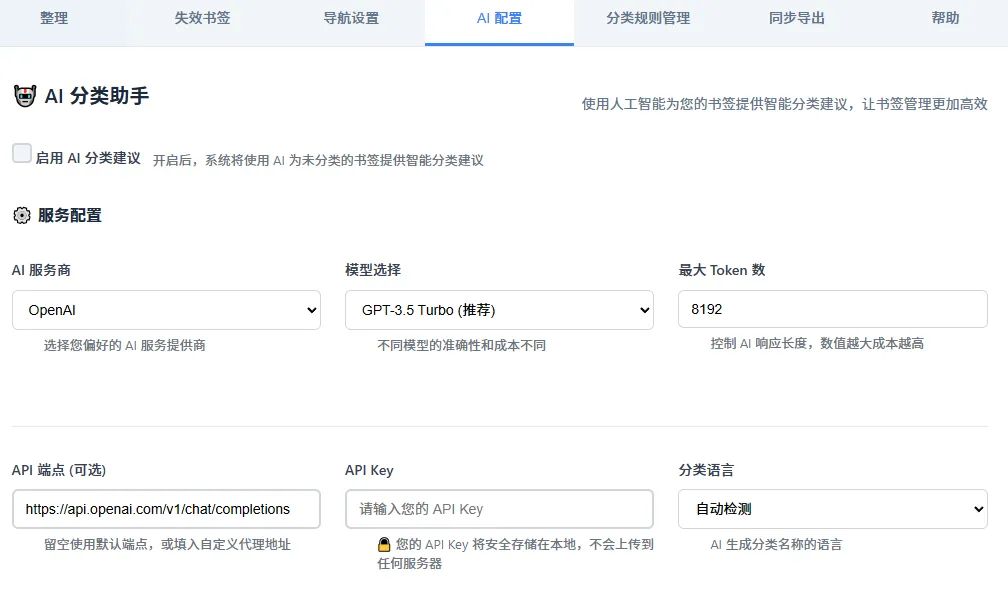
Task: Focus the 最大 Token 数 input field
Action: (832, 309)
